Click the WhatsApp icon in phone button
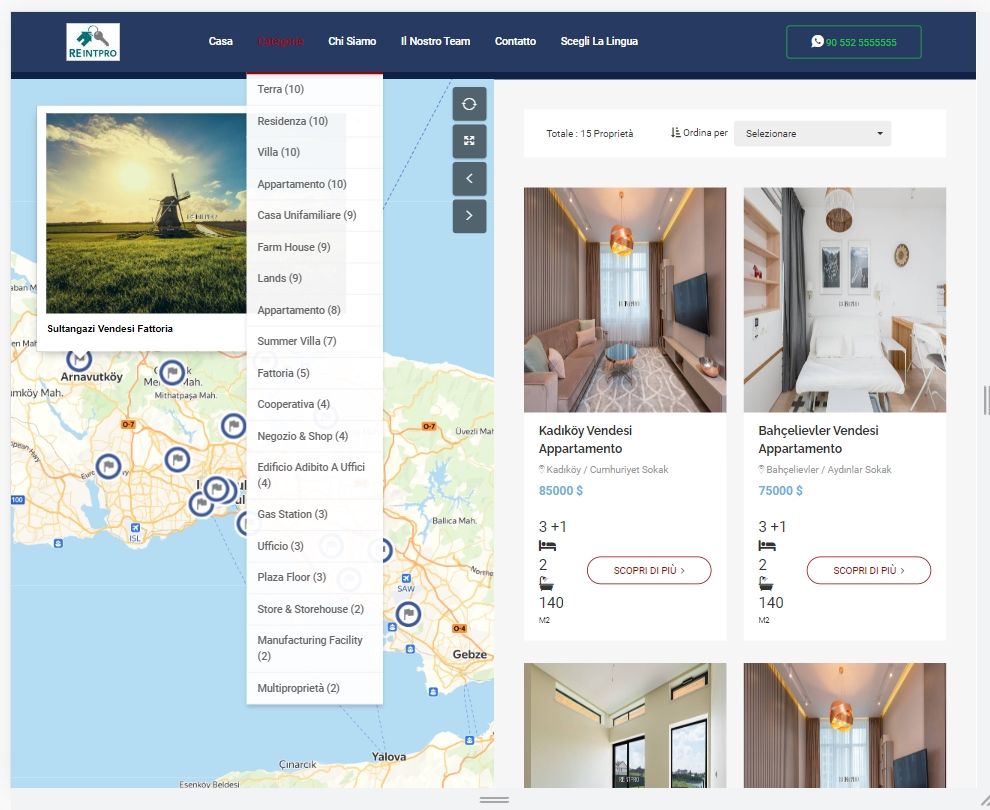This screenshot has height=810, width=990. point(817,41)
